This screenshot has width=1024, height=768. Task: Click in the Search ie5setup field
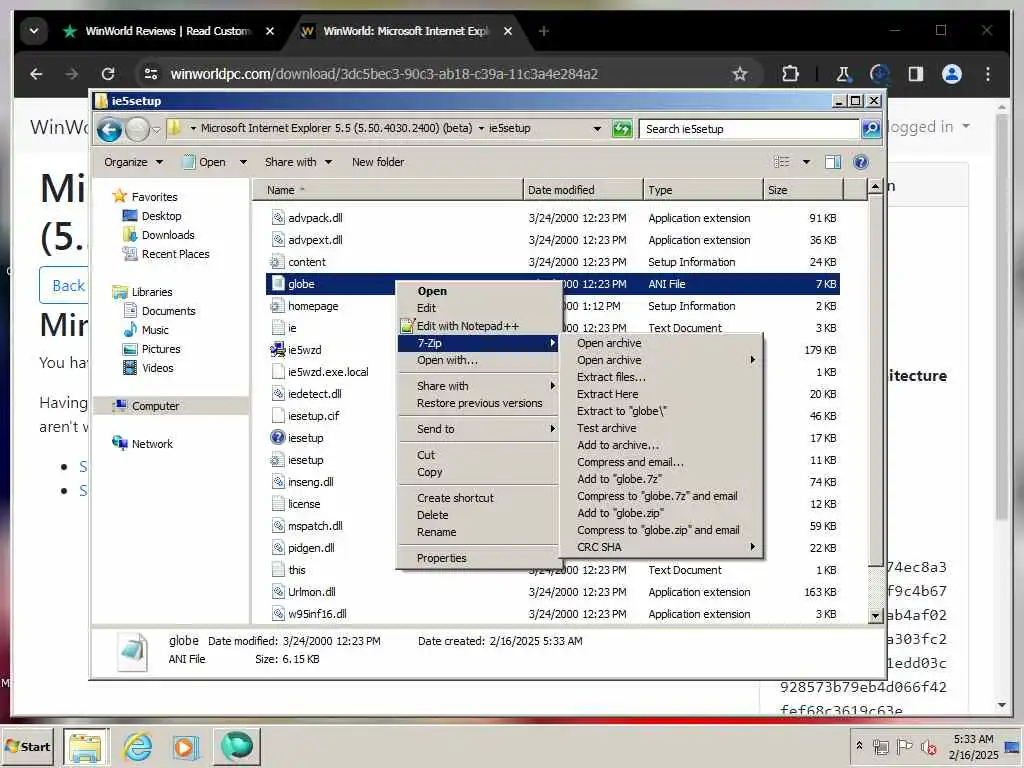pos(748,129)
